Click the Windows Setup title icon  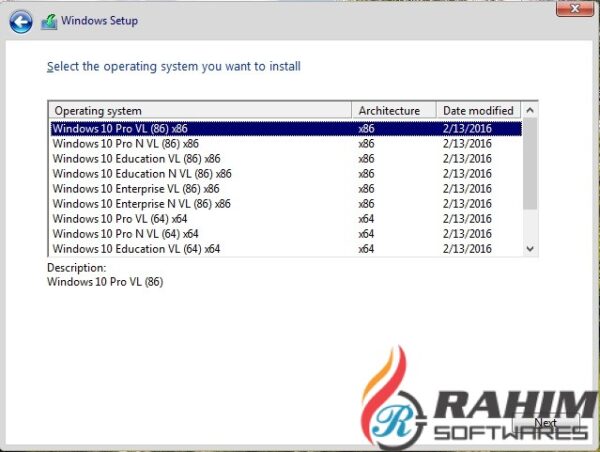pyautogui.click(x=49, y=22)
